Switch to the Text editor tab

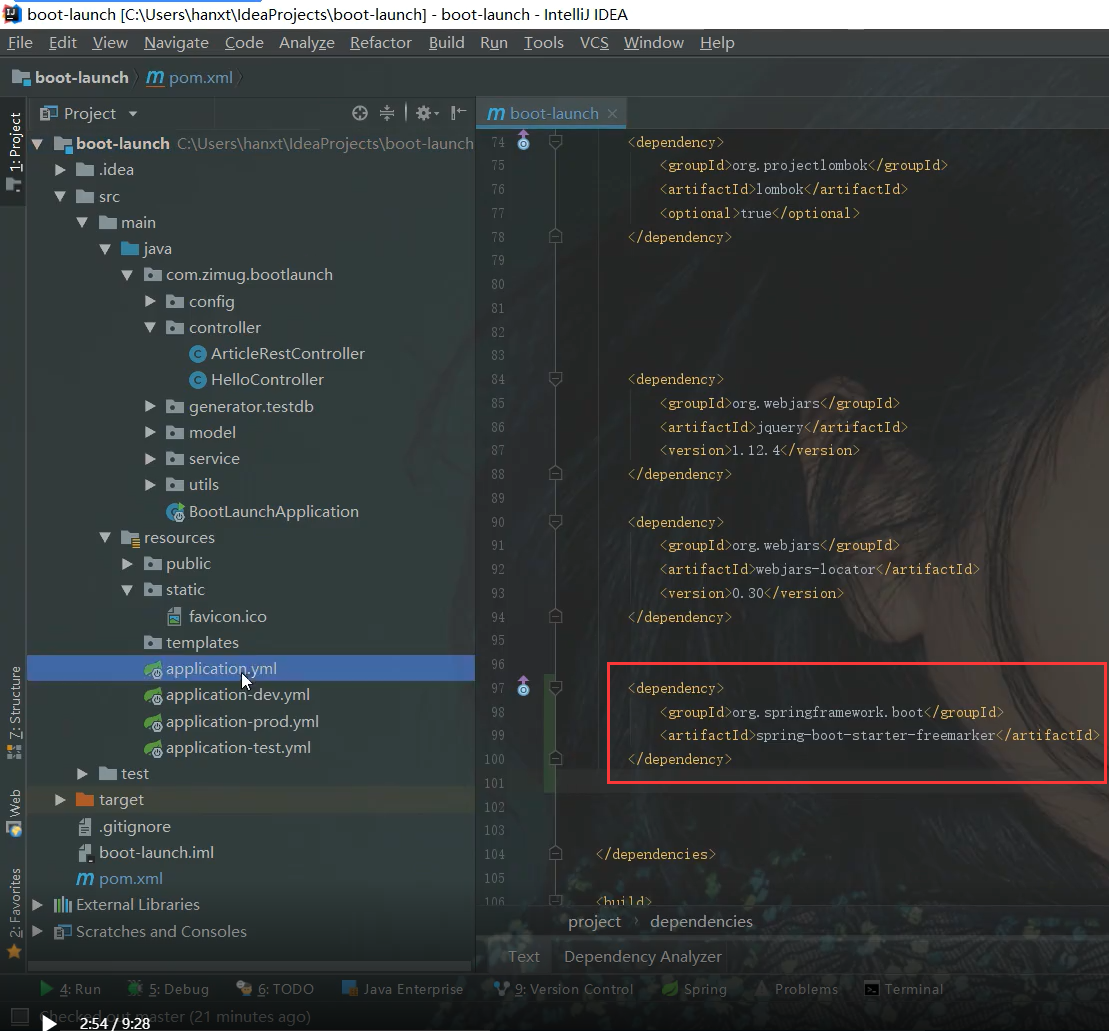click(x=523, y=957)
